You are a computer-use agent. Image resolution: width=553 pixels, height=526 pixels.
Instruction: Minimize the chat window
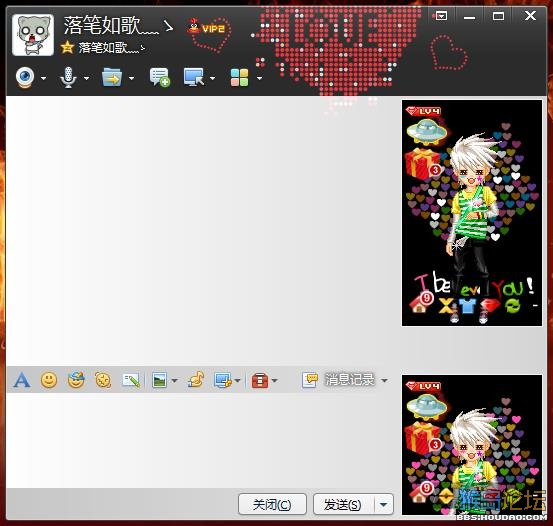coord(469,17)
